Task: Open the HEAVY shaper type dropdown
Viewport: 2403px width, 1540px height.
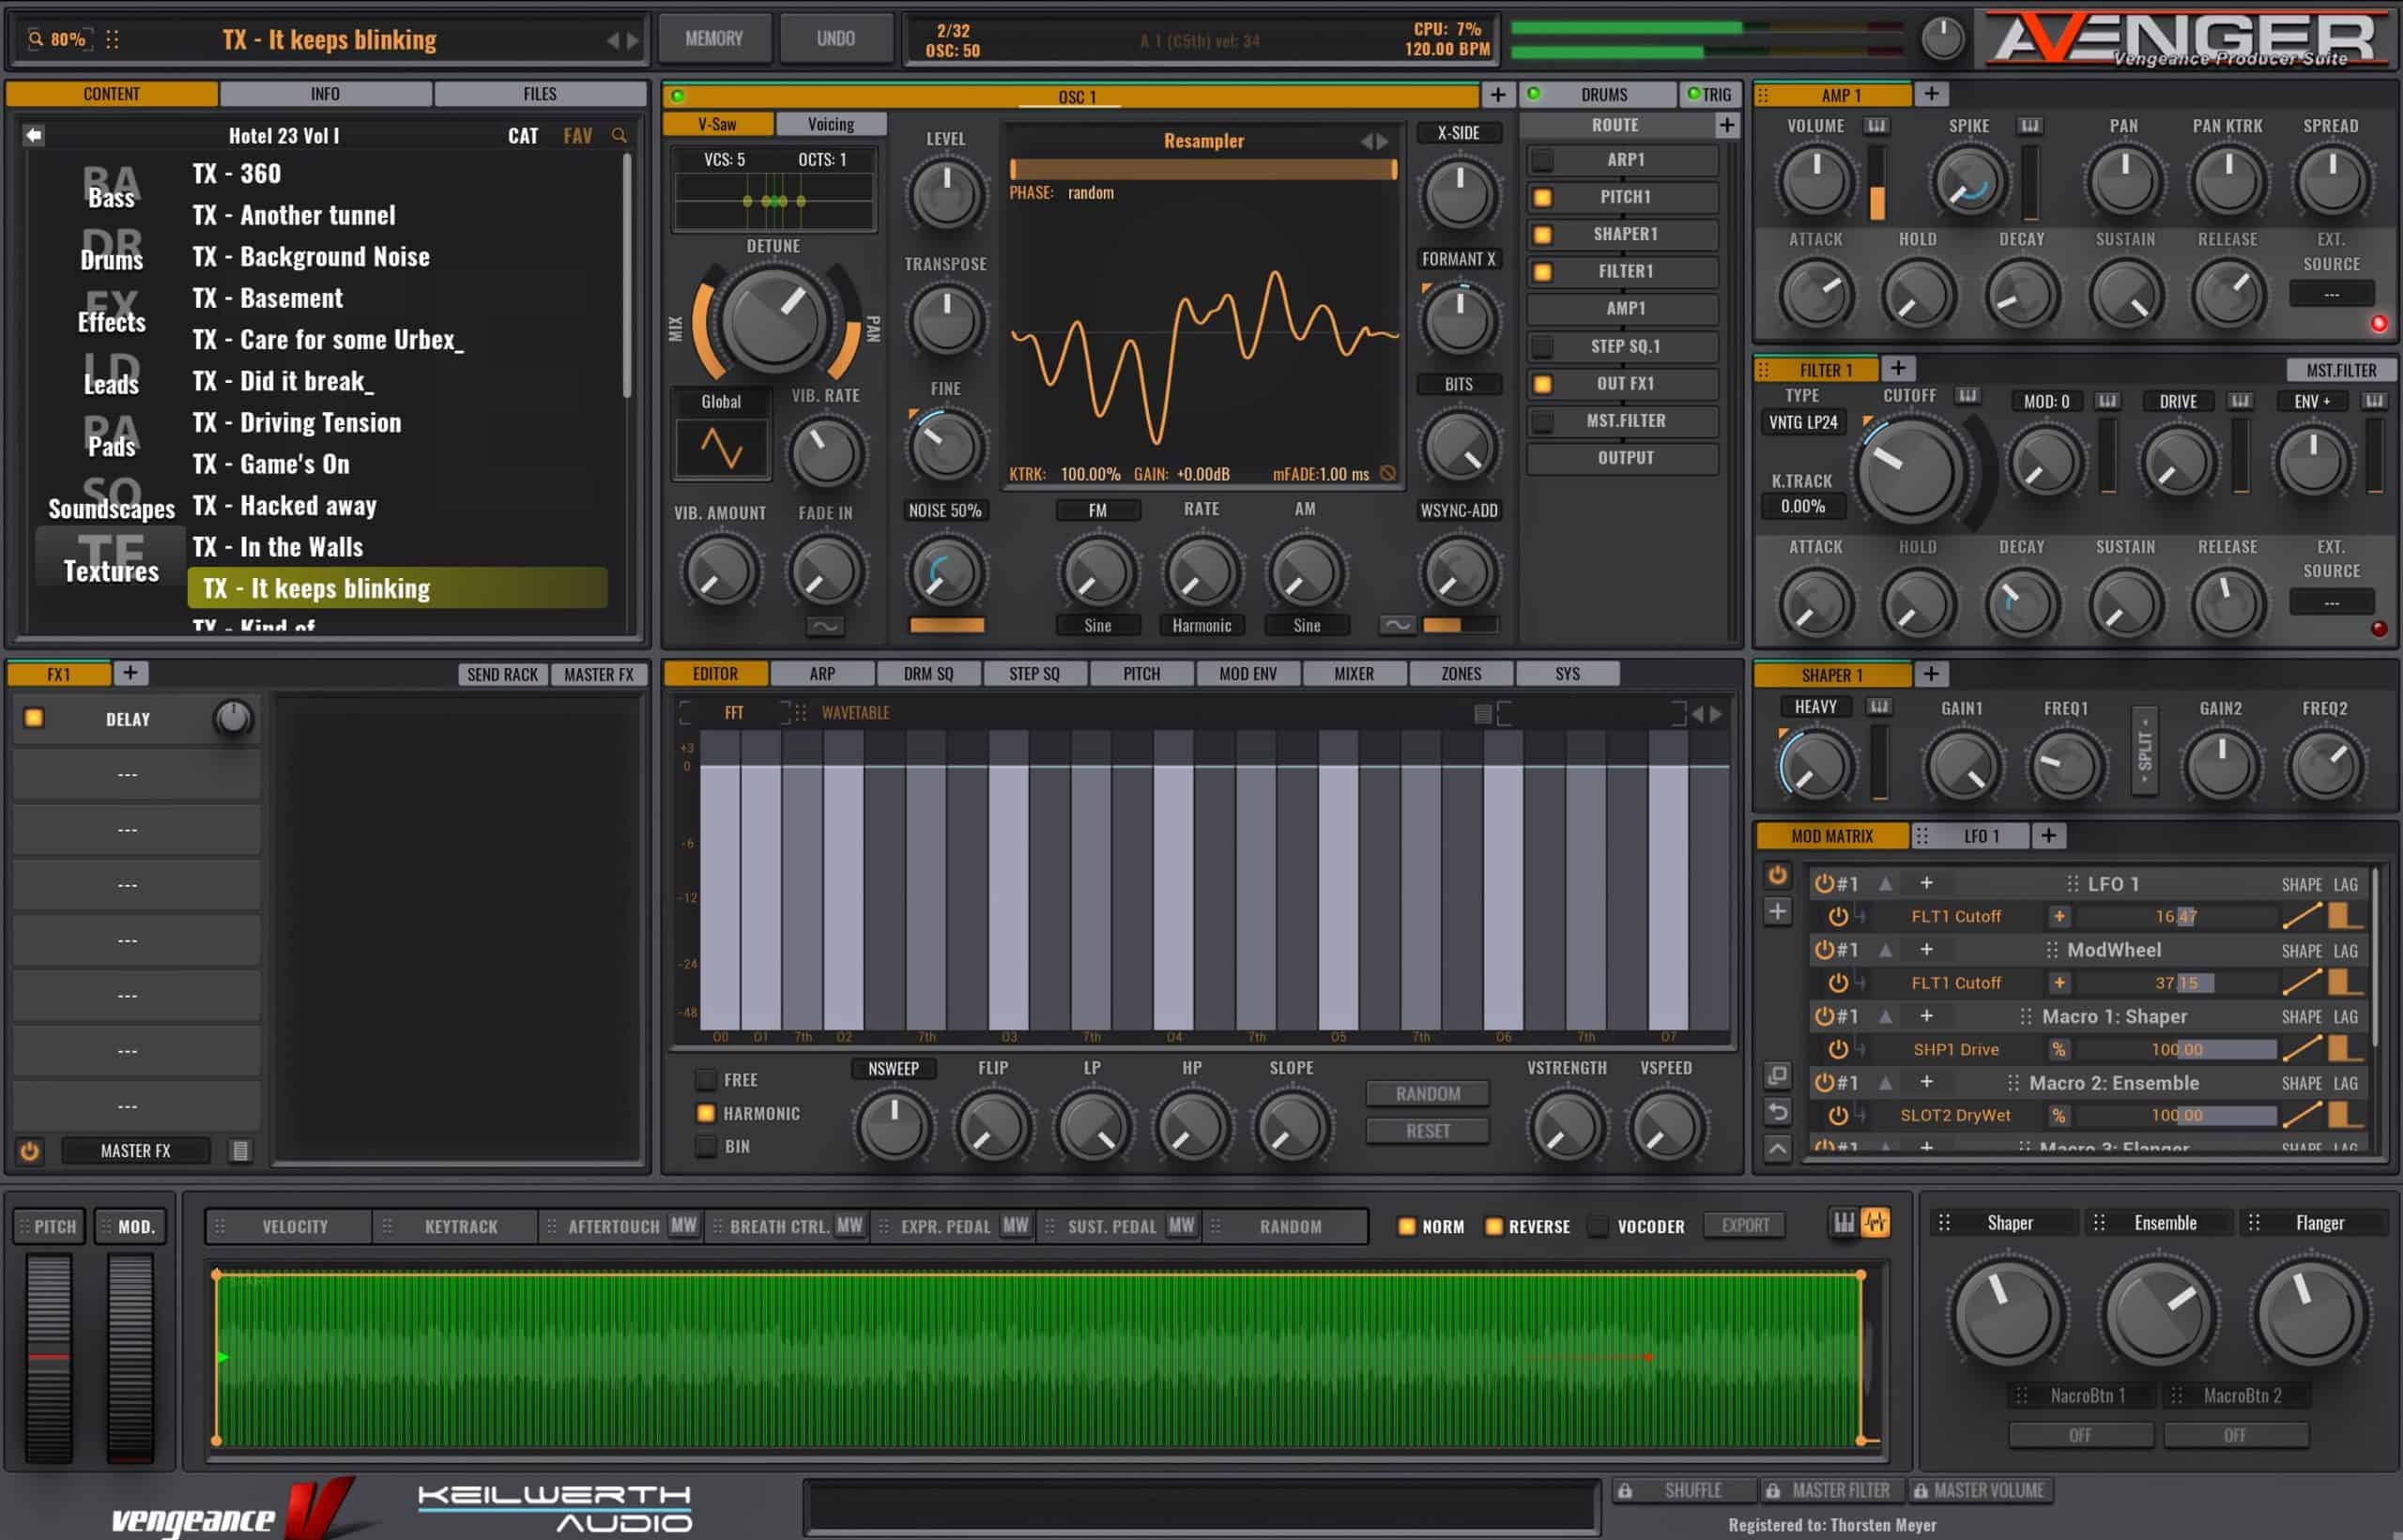Action: tap(1816, 707)
